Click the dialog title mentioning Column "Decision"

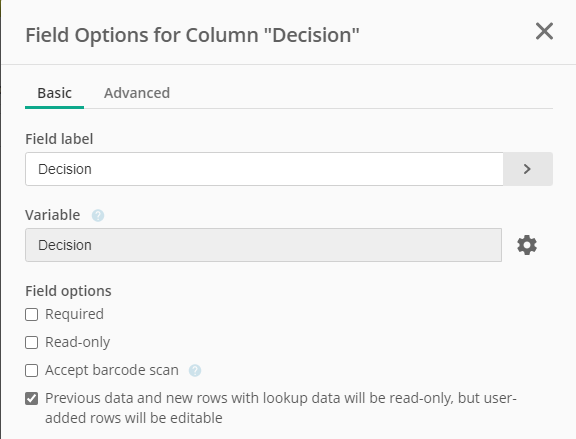coord(192,35)
